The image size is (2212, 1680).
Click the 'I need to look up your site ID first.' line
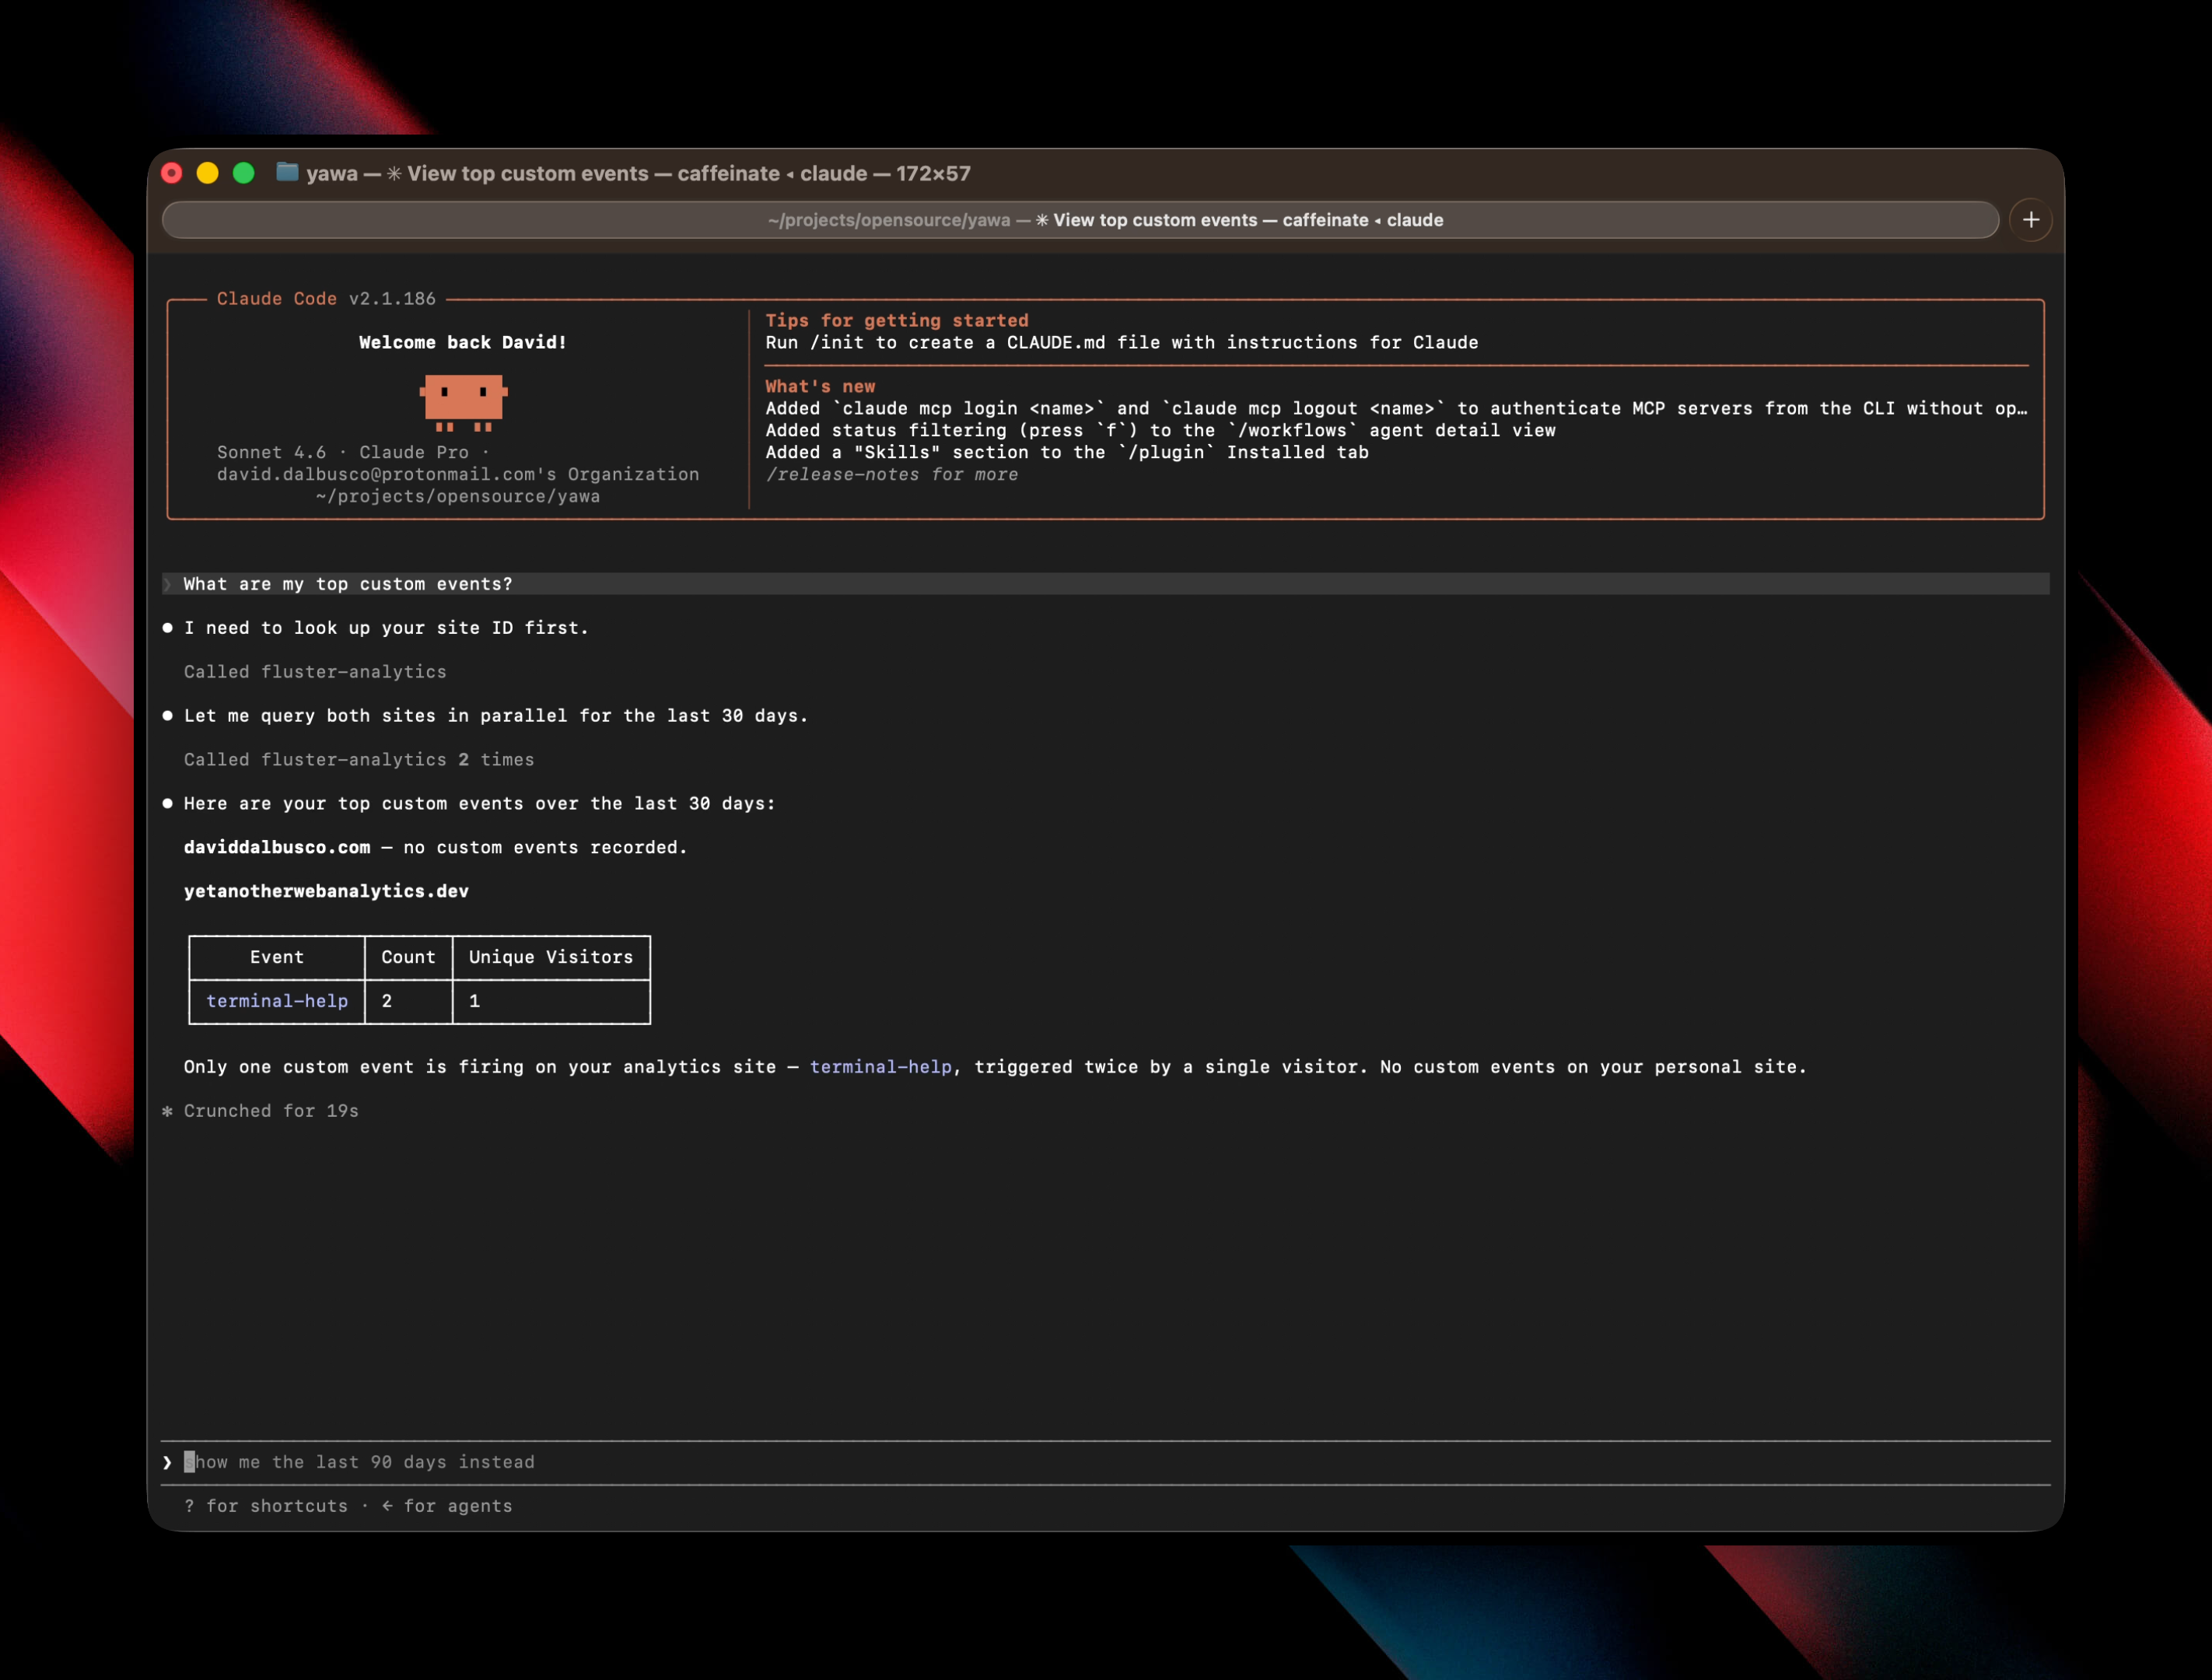386,628
